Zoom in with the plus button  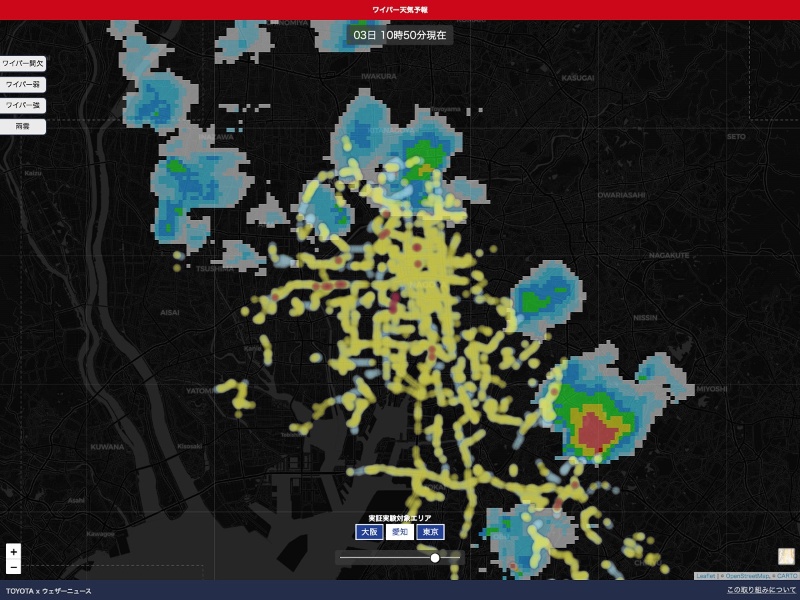(13, 551)
